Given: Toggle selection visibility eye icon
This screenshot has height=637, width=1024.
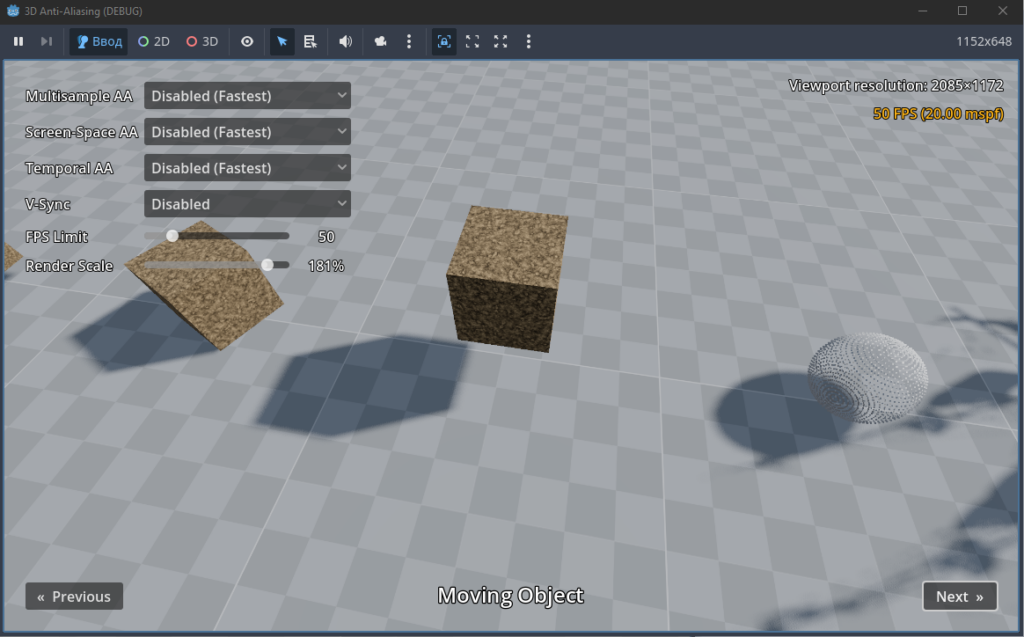Looking at the screenshot, I should (247, 42).
